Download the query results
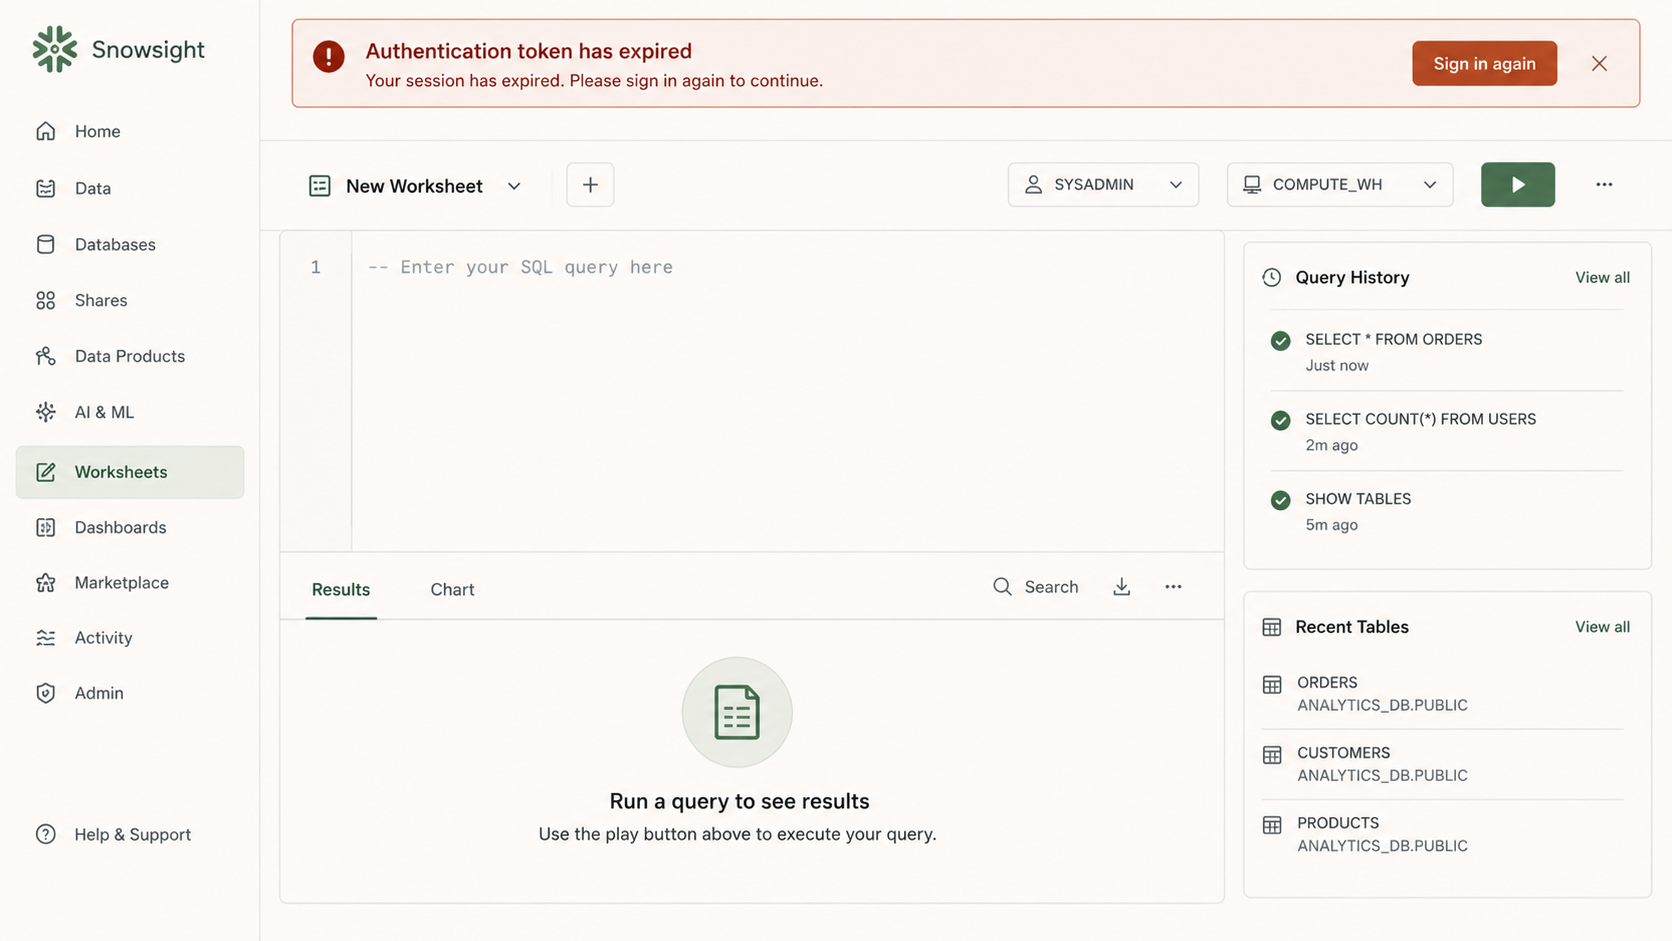Viewport: 1672px width, 941px height. pos(1121,587)
